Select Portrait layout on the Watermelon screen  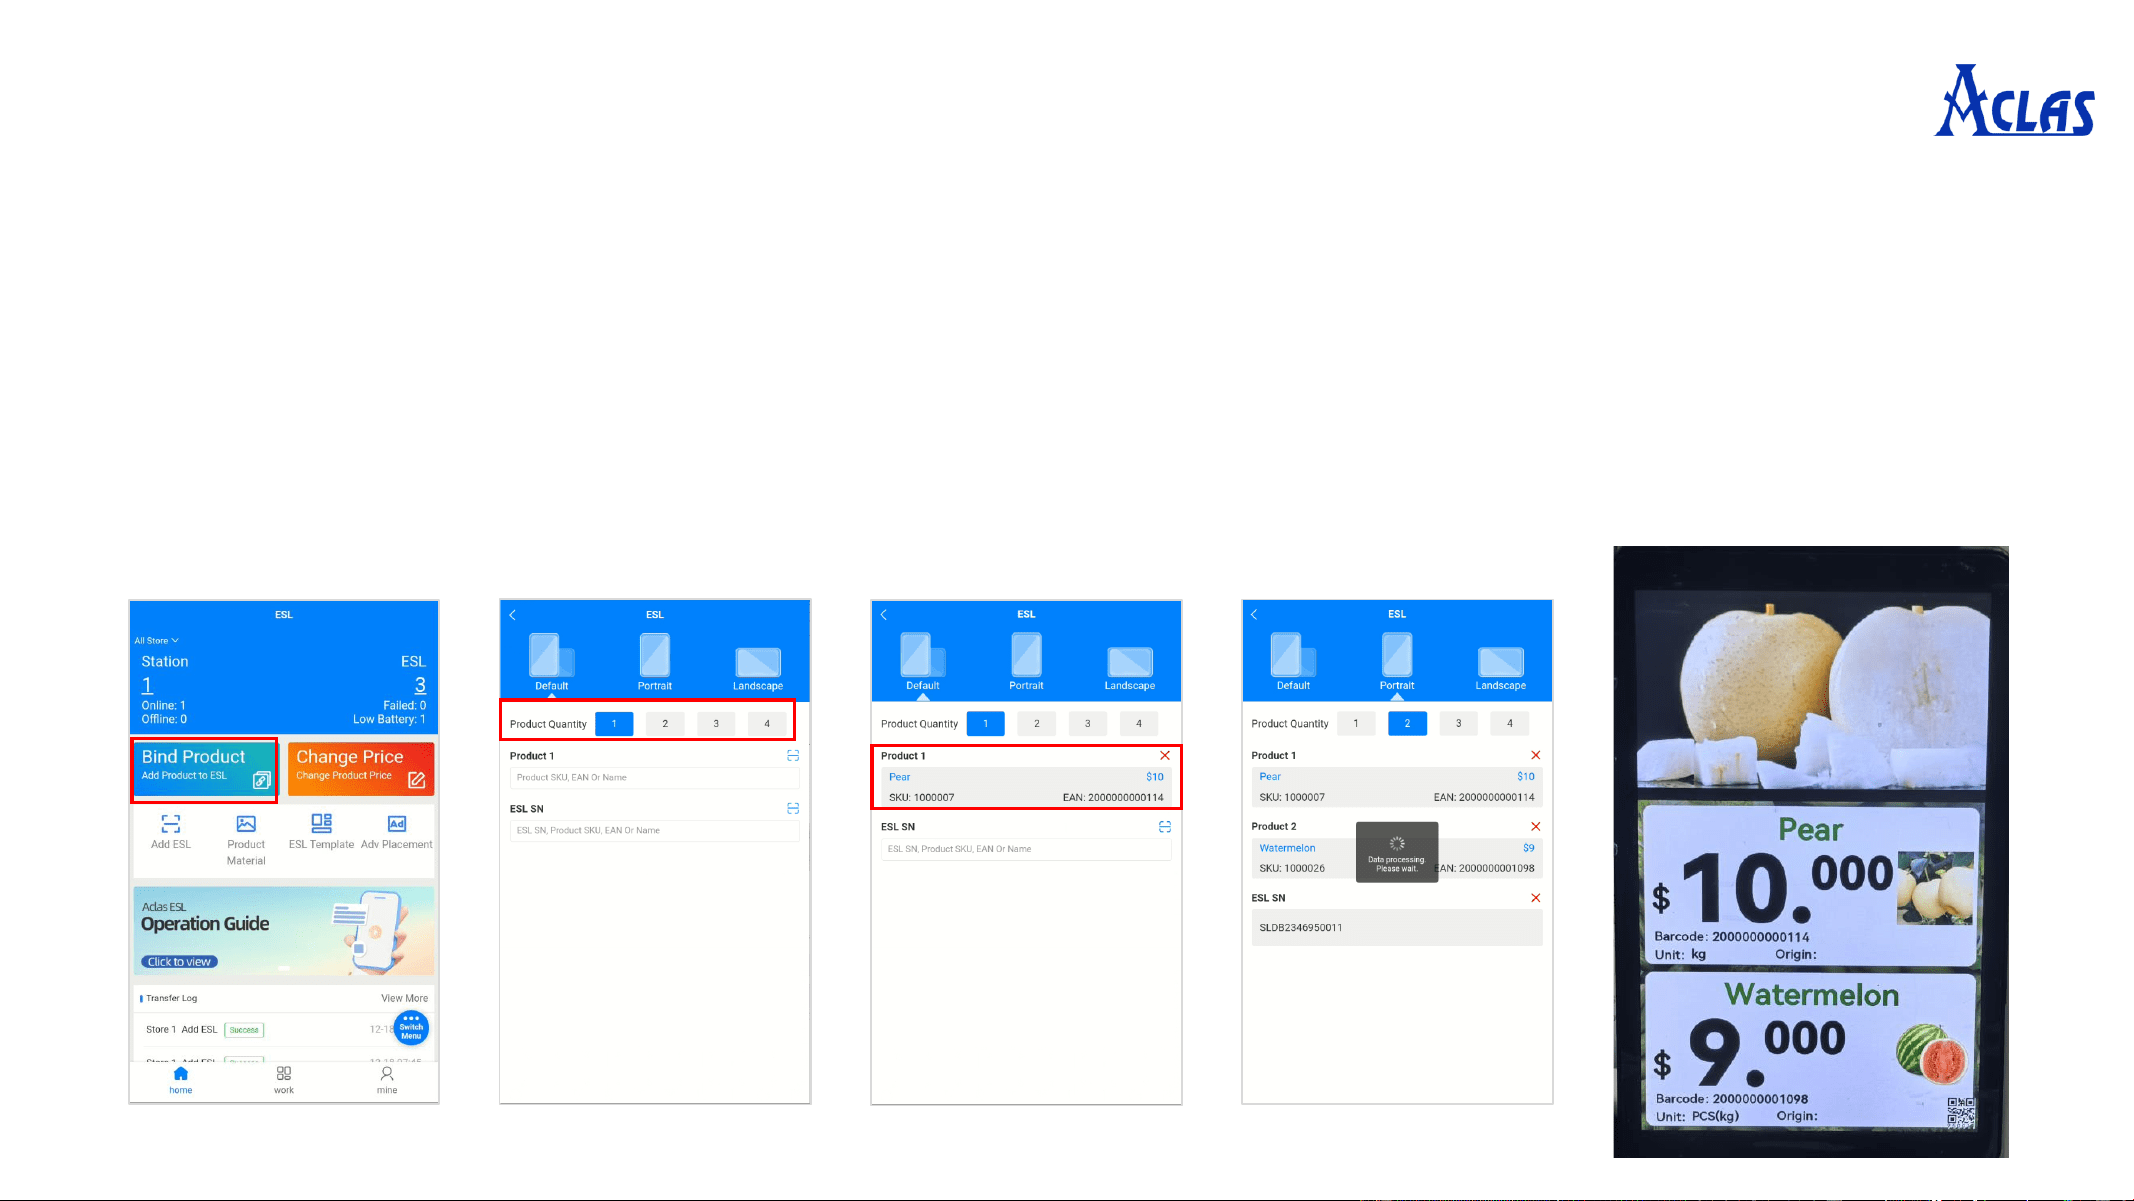coord(1397,662)
